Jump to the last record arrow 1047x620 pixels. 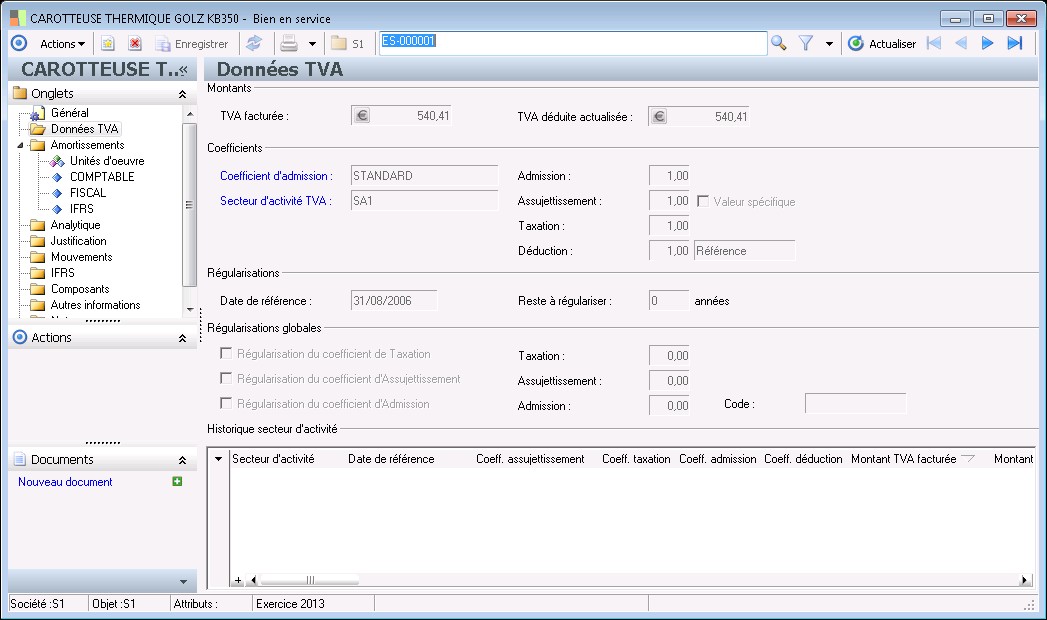point(1014,44)
